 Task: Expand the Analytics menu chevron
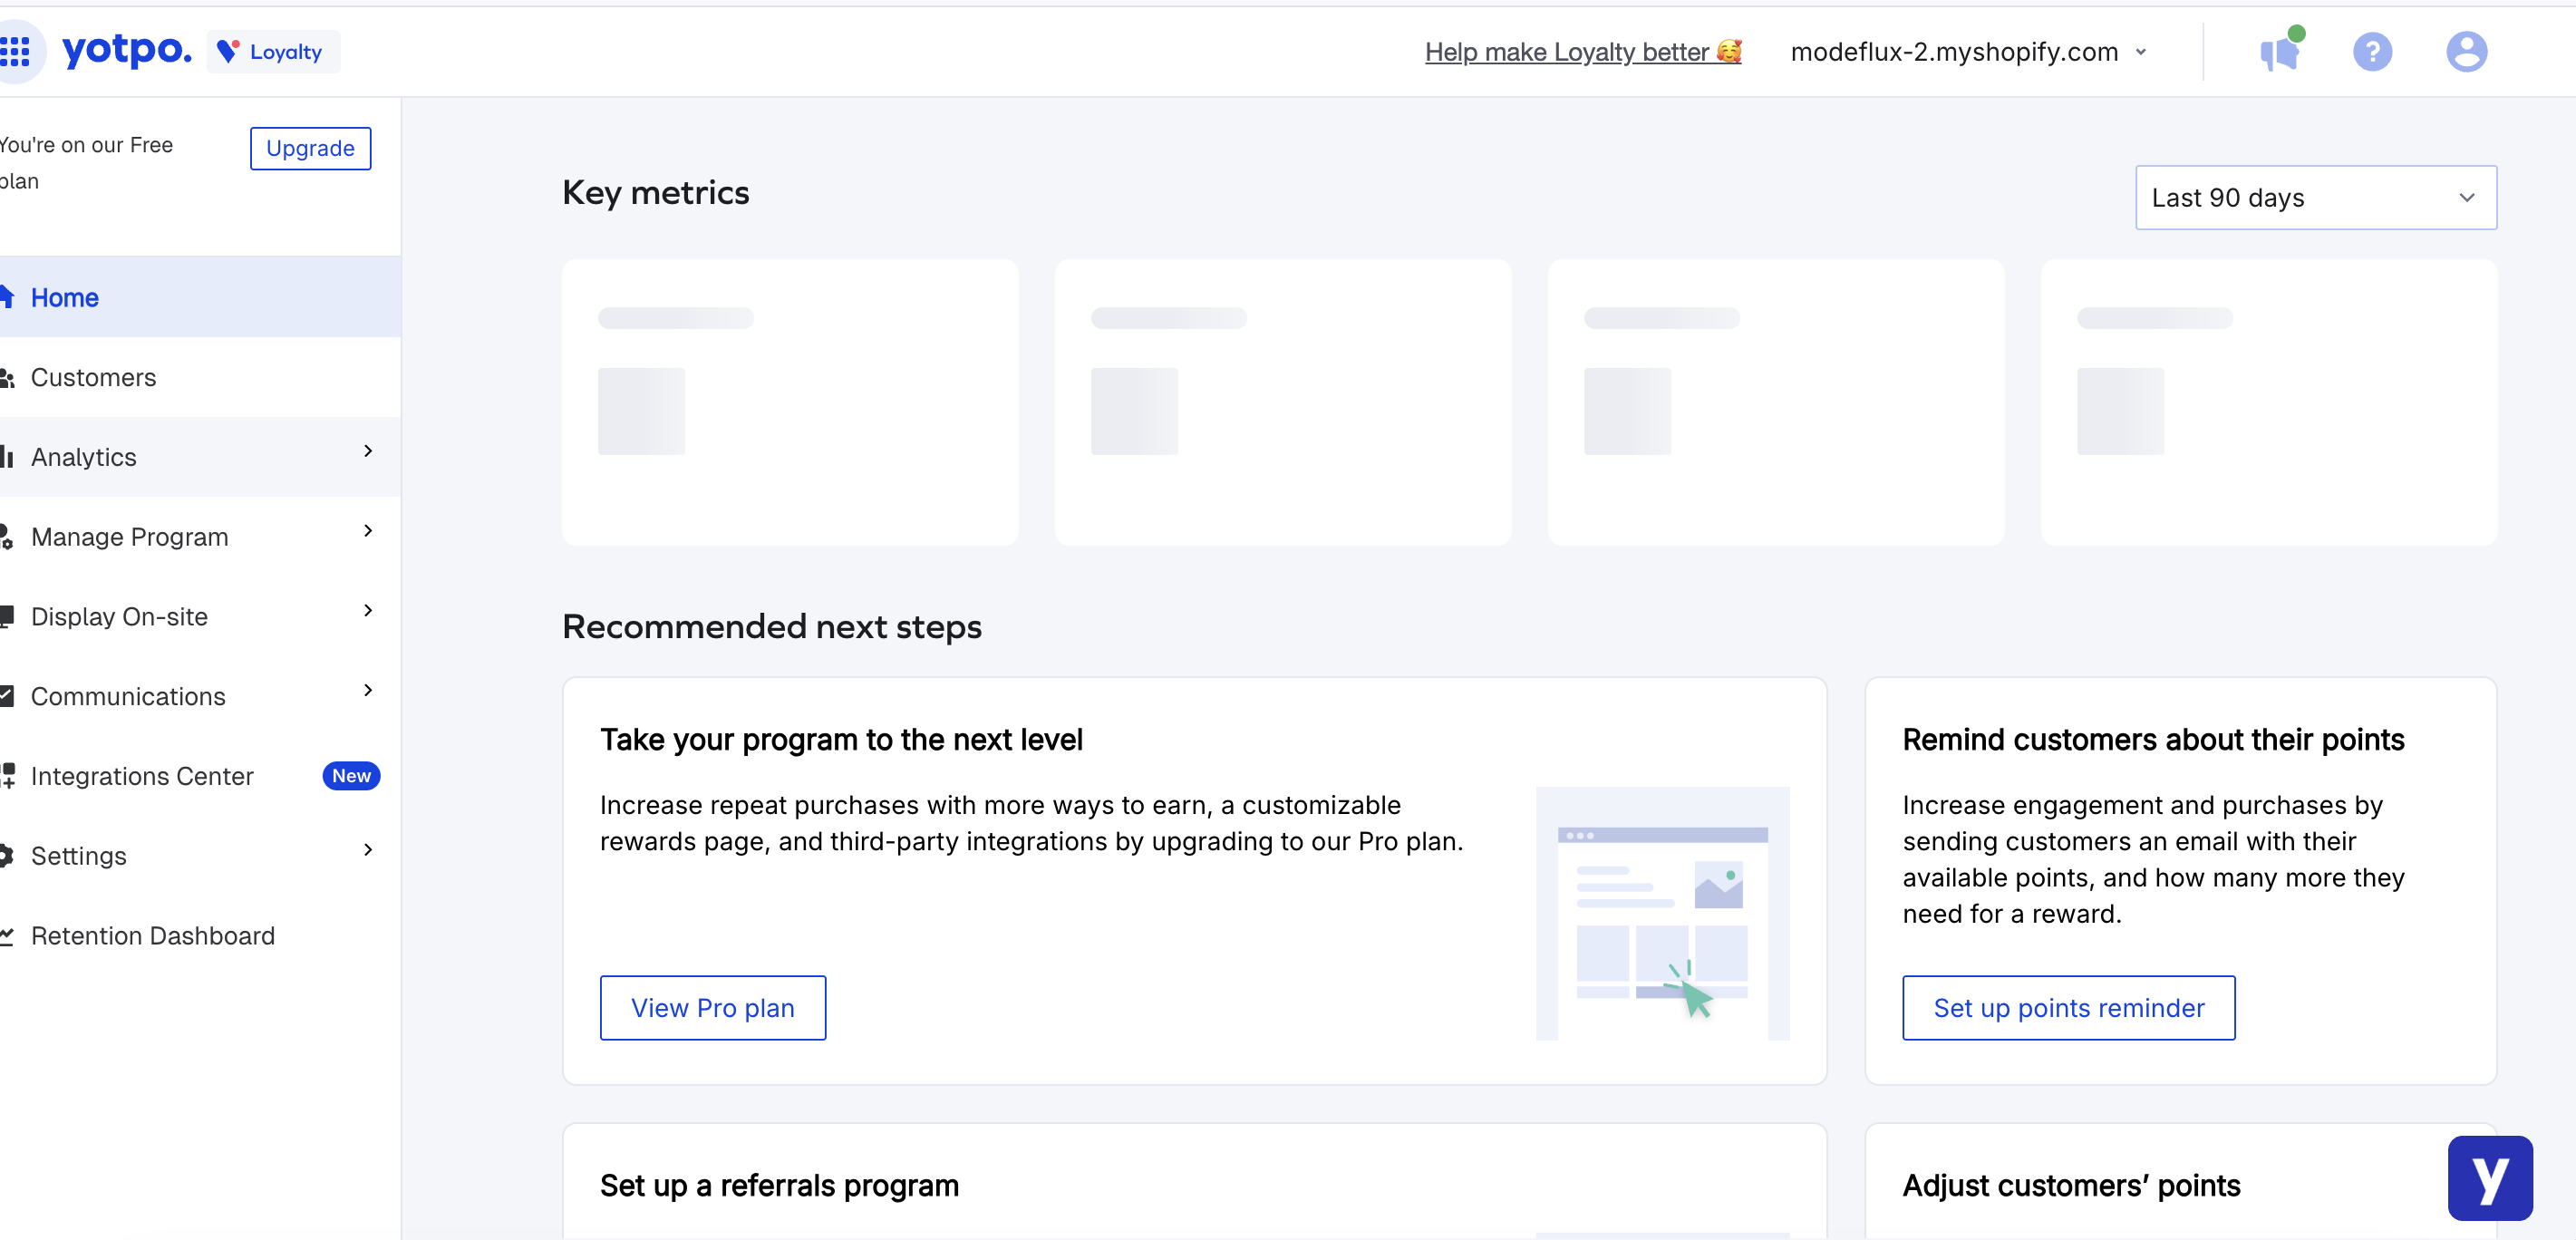click(368, 452)
